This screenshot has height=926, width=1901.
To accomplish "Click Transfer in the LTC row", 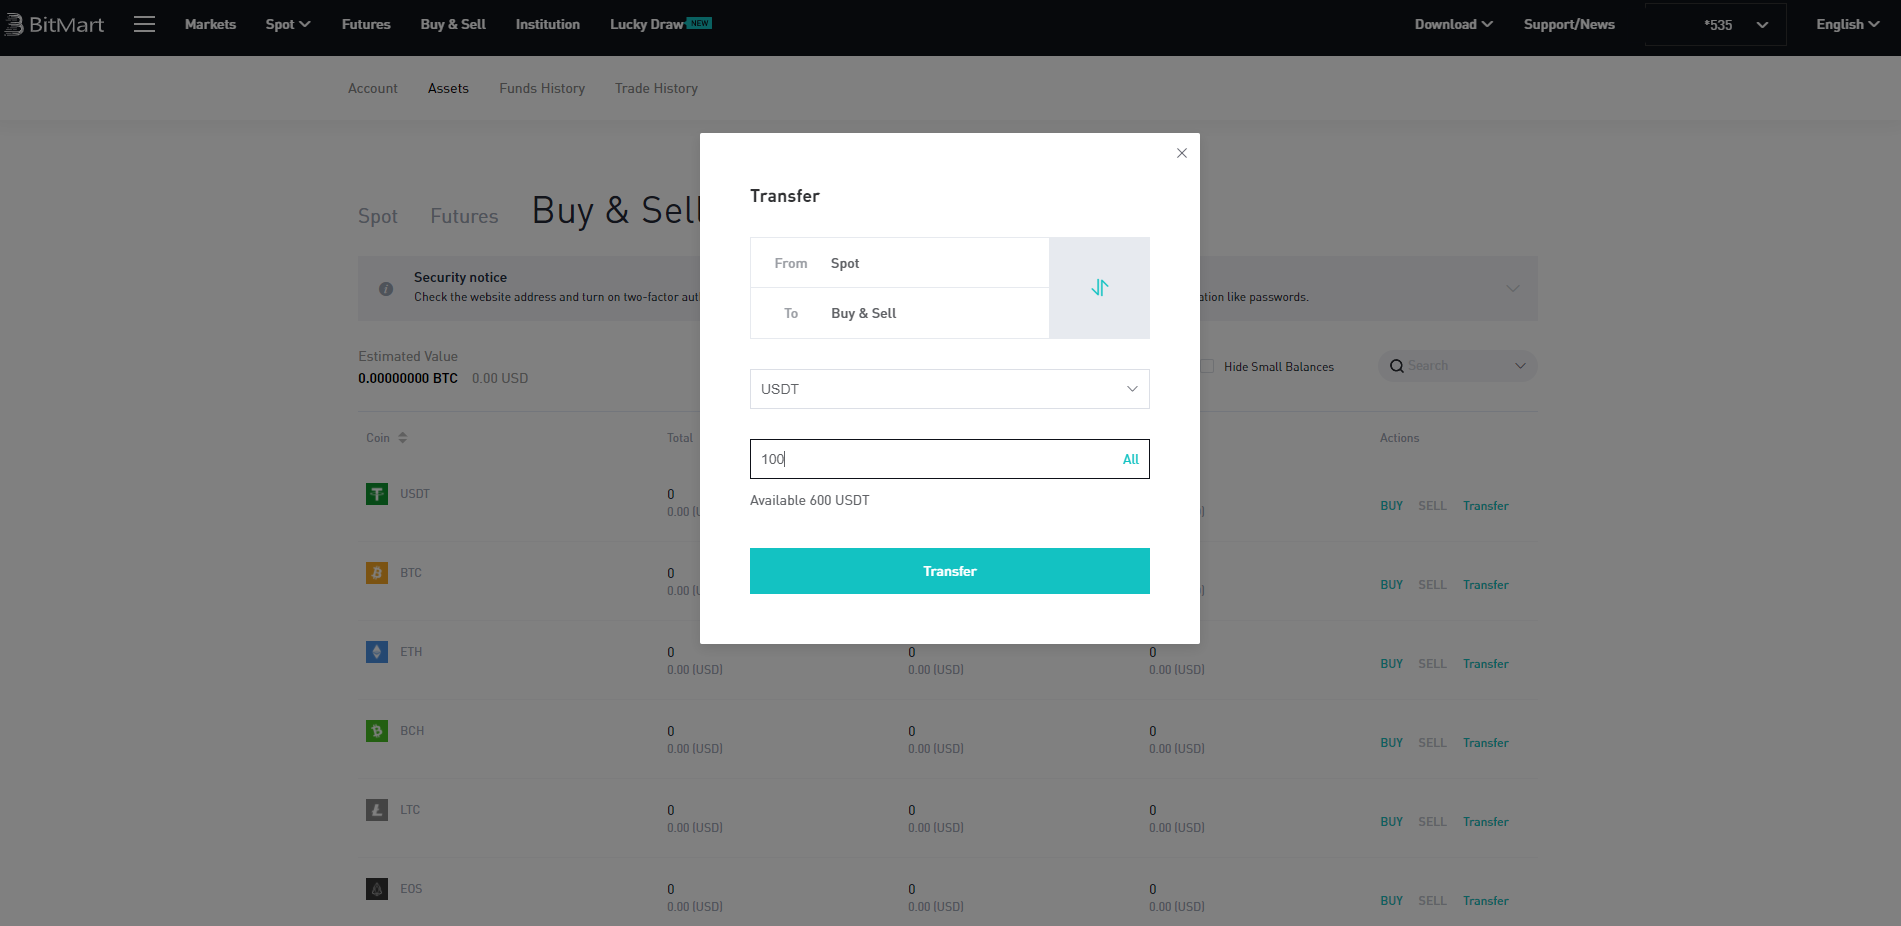I will coord(1485,822).
